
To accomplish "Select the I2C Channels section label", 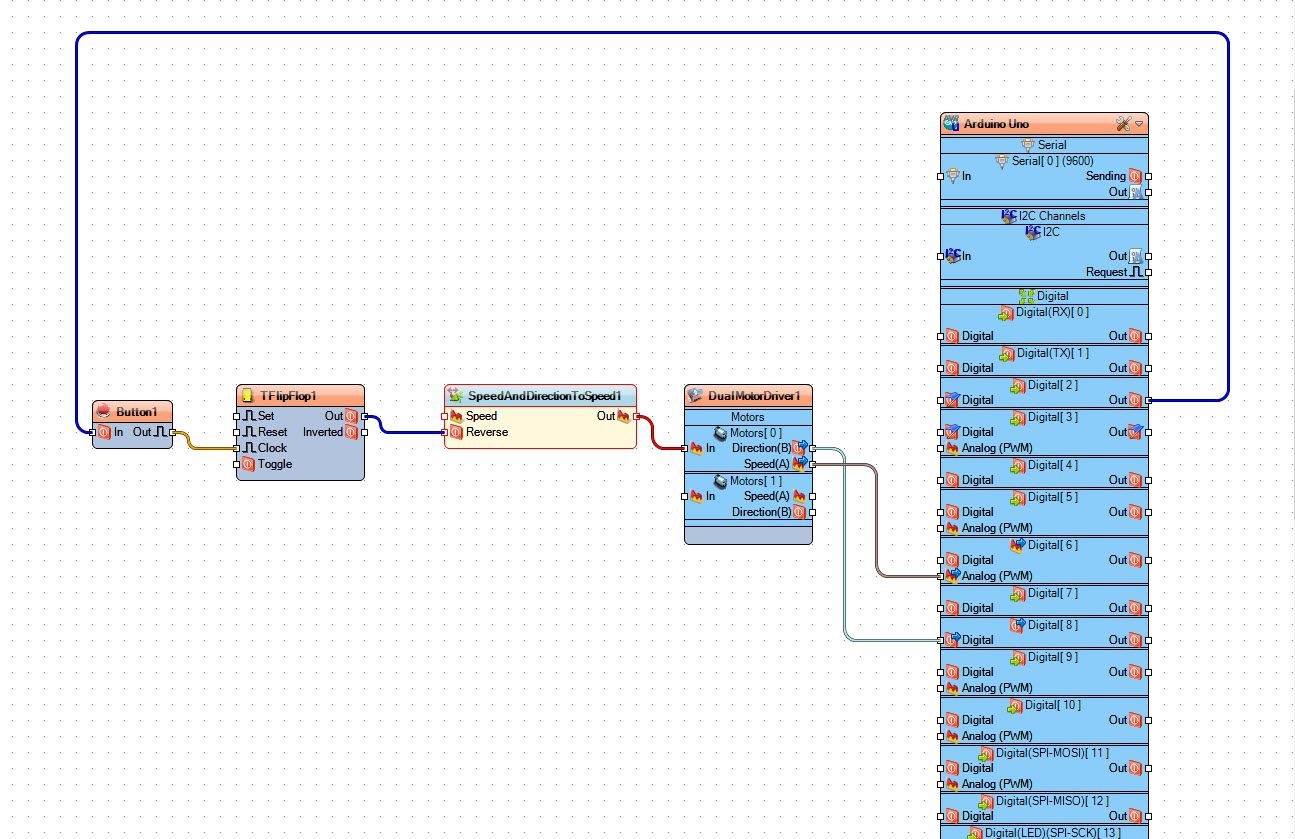I will pos(1052,216).
